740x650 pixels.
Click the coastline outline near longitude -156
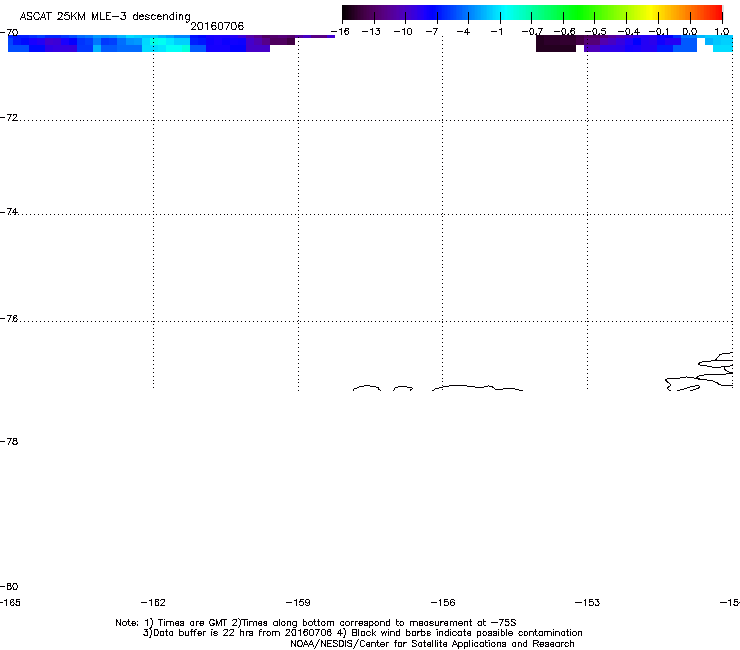(x=477, y=388)
